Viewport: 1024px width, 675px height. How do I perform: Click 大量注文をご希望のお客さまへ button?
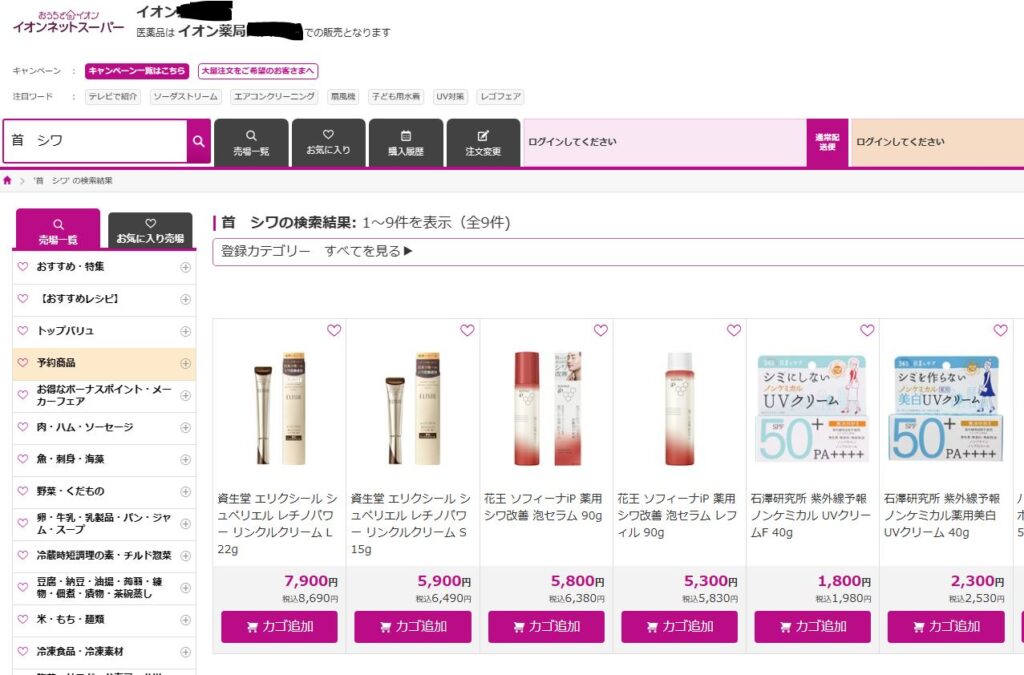257,71
